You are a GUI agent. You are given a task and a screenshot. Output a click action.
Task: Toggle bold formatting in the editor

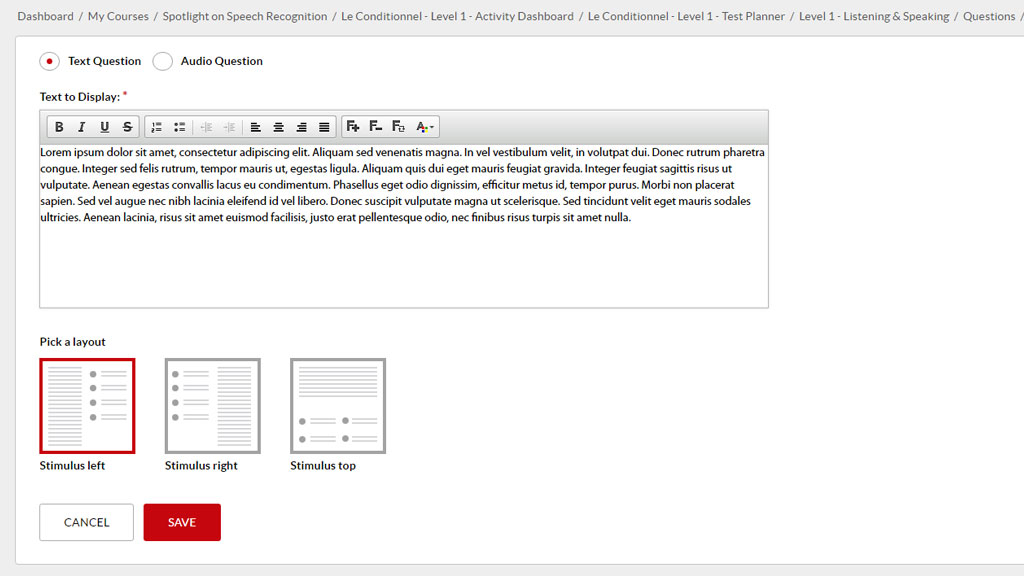[x=59, y=127]
